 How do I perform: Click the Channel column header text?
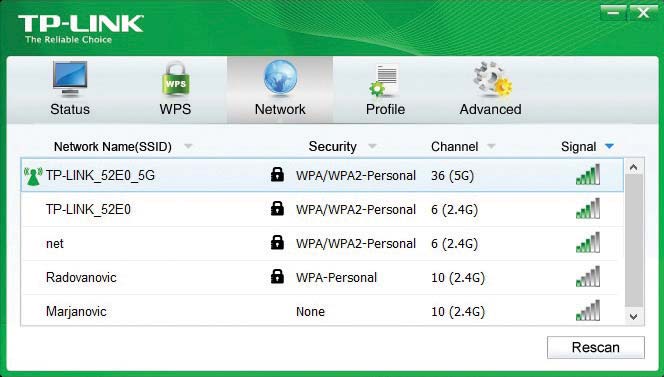[454, 147]
